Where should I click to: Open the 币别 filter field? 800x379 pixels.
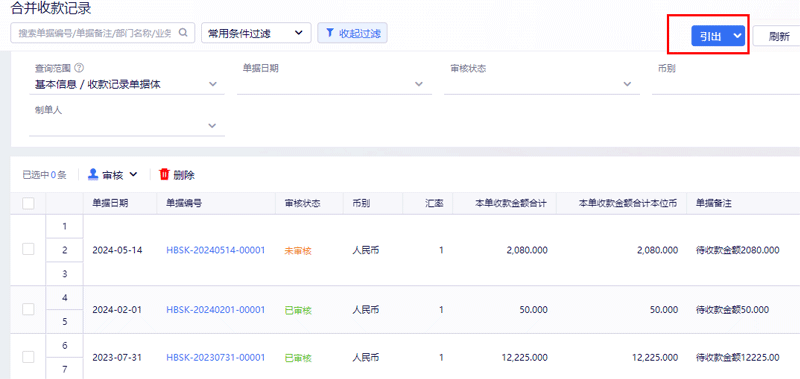coord(726,85)
